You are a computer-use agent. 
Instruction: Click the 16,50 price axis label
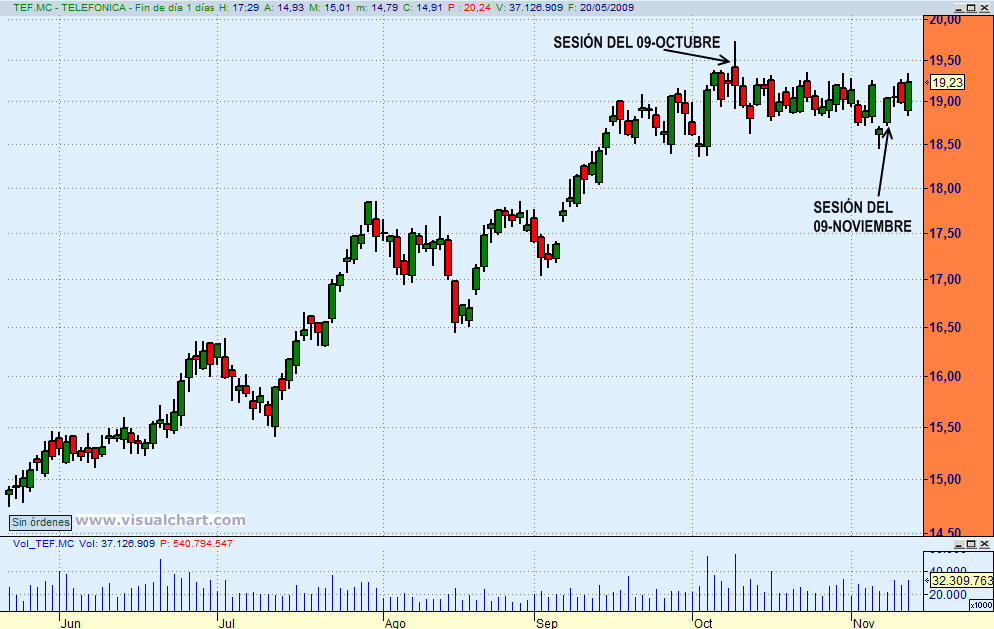pos(945,327)
